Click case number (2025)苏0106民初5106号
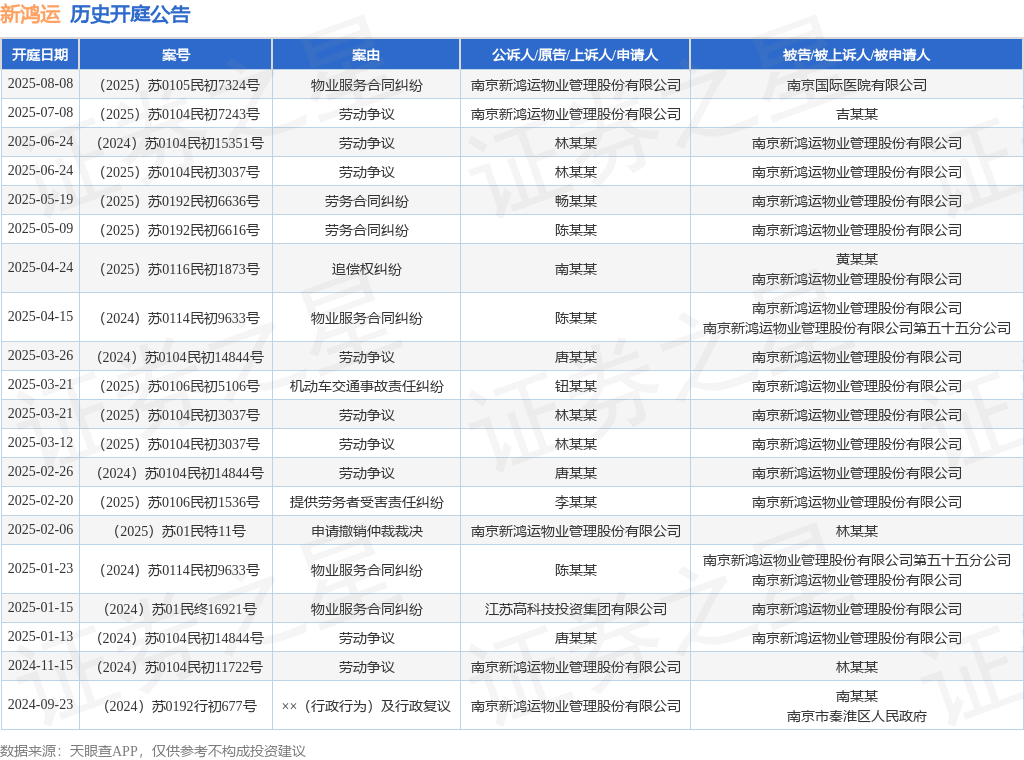The height and width of the screenshot is (760, 1024). click(176, 387)
